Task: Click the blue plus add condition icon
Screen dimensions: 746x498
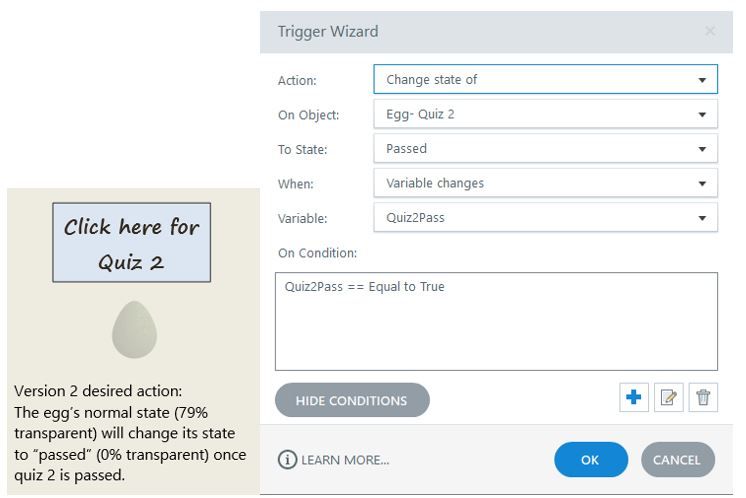Action: coord(633,398)
